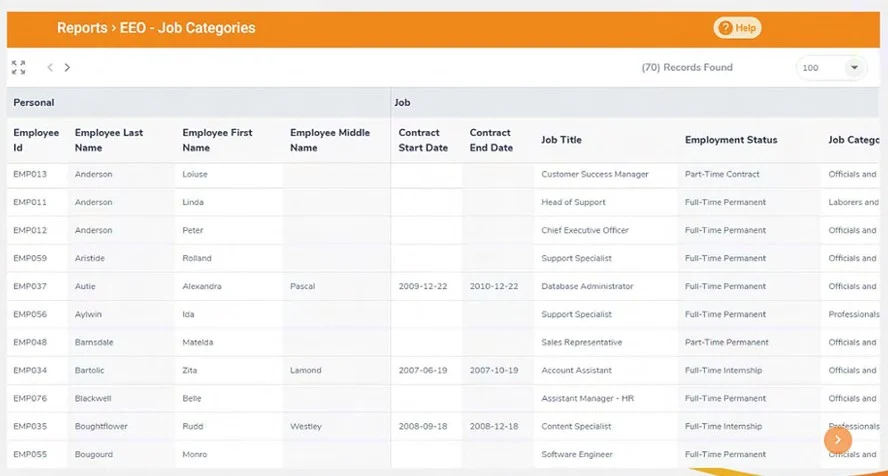Screen dimensions: 888x476
Task: Click the Chief Executive Officer job title
Action: pos(585,230)
